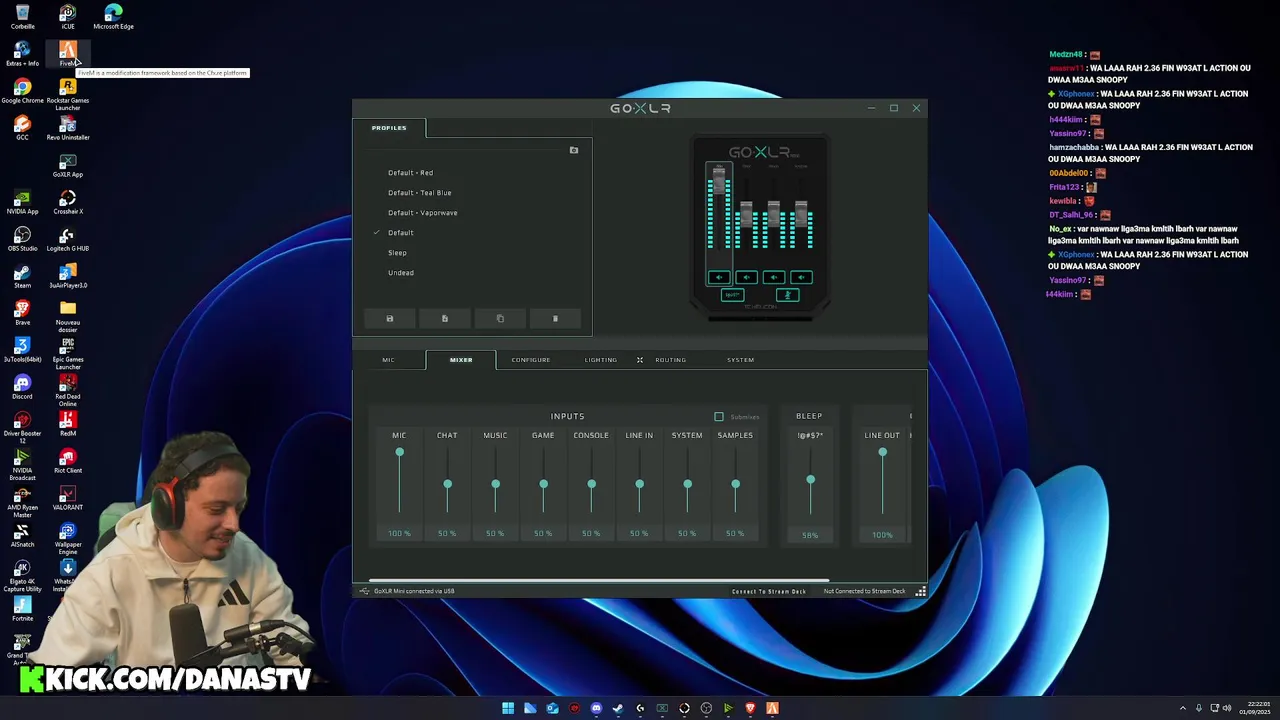Click the bleep button on the GoXLR device image
The height and width of the screenshot is (720, 1280).
[x=732, y=295]
